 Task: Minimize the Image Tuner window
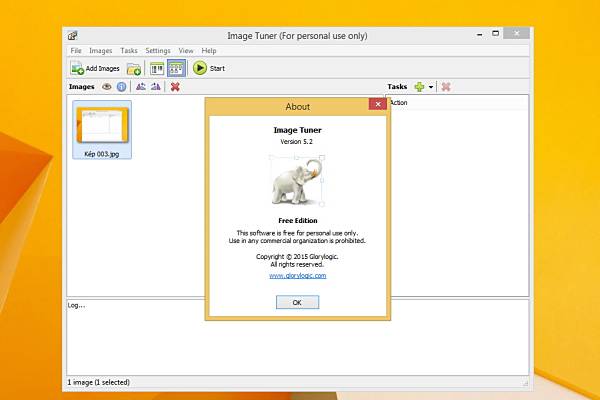coord(479,34)
